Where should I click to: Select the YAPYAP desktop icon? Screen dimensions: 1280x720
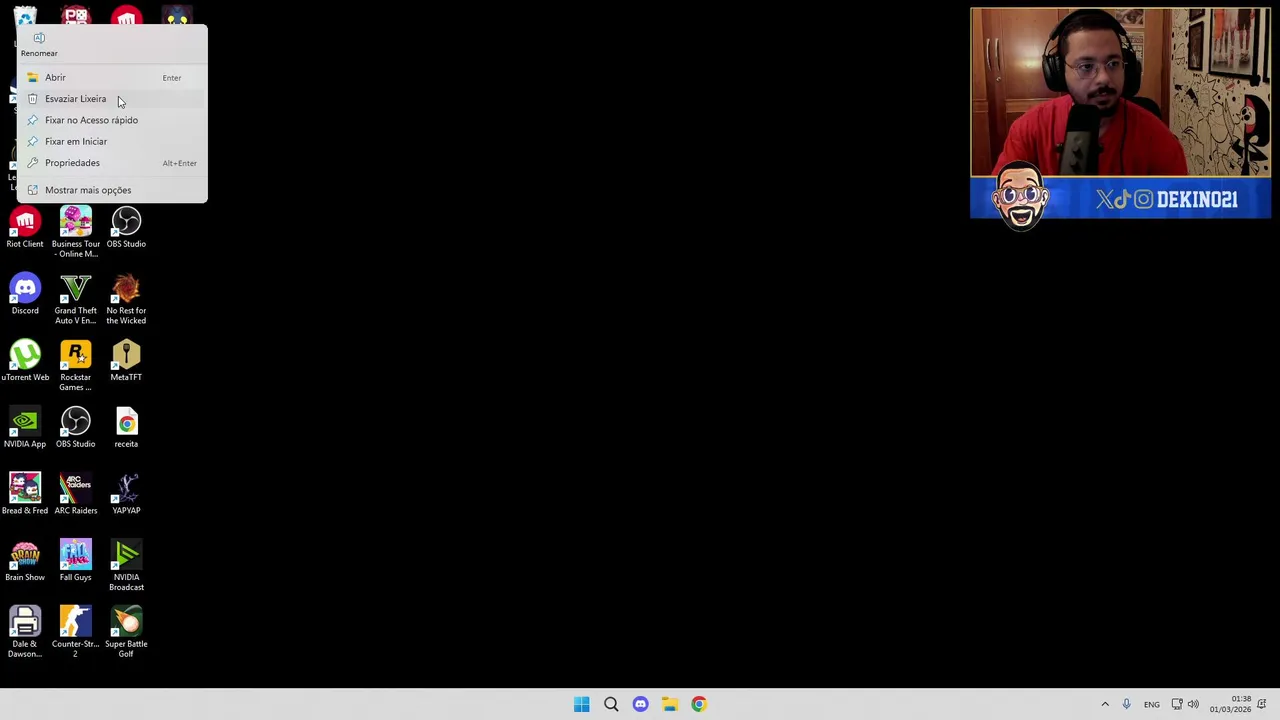click(x=126, y=495)
